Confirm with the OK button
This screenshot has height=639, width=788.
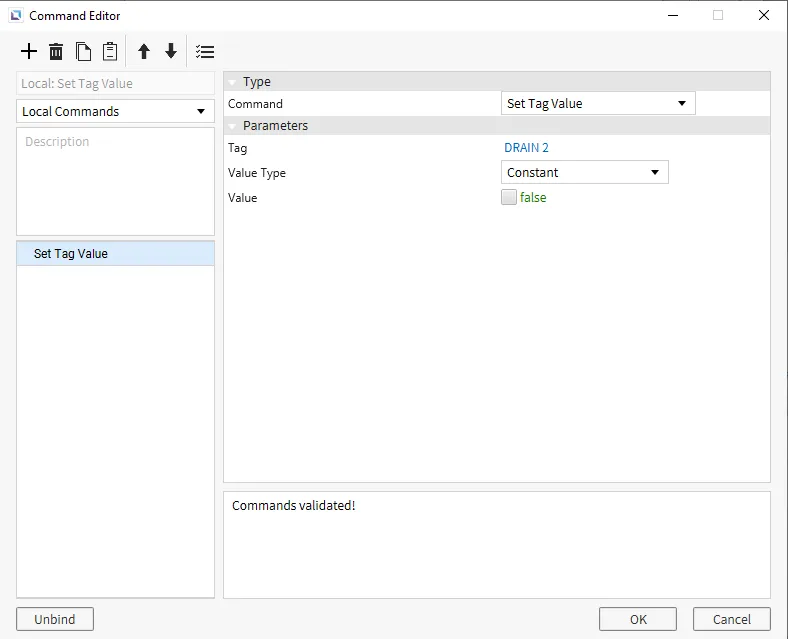point(638,619)
